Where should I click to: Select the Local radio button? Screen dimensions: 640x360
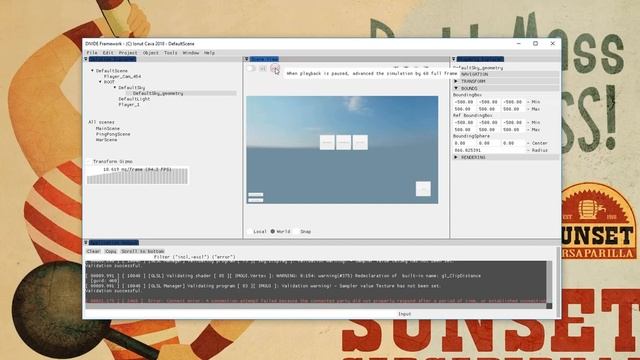pyautogui.click(x=249, y=231)
